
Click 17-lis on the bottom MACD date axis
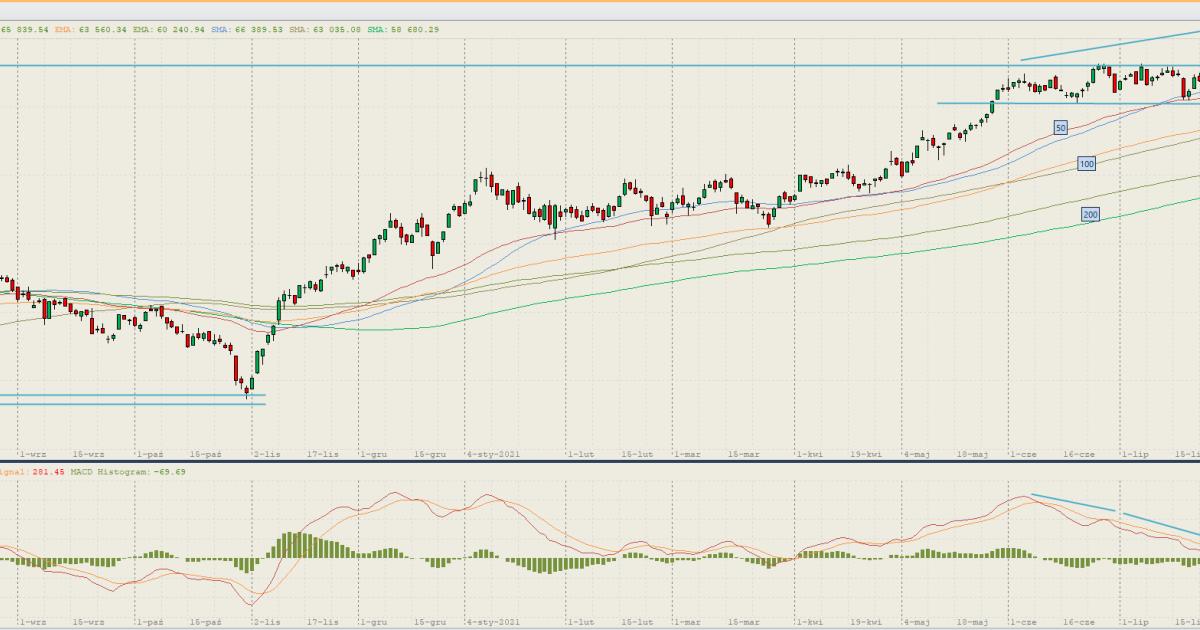pyautogui.click(x=324, y=621)
